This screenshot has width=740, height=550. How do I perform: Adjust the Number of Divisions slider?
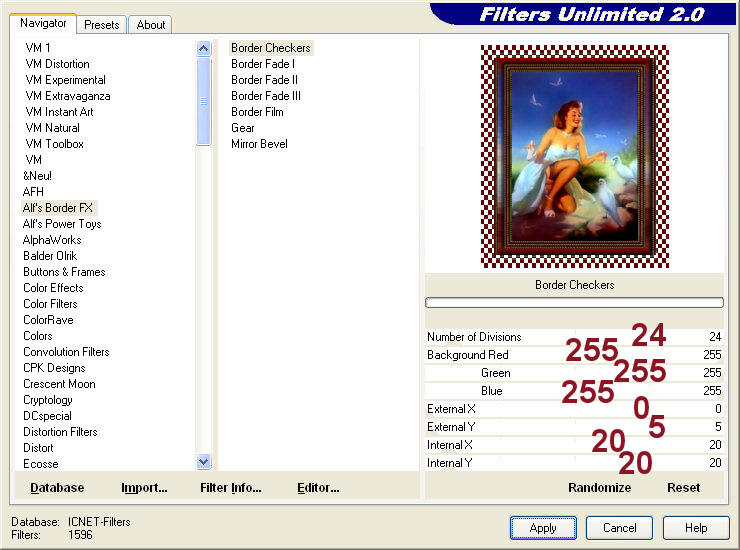pyautogui.click(x=574, y=337)
